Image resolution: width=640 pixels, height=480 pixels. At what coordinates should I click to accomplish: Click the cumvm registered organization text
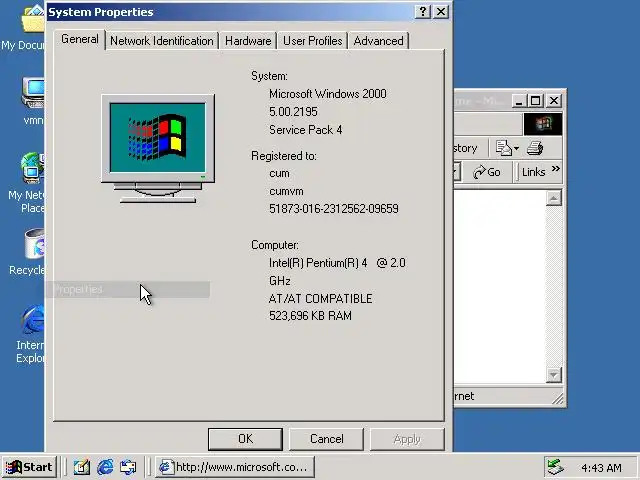tap(286, 191)
